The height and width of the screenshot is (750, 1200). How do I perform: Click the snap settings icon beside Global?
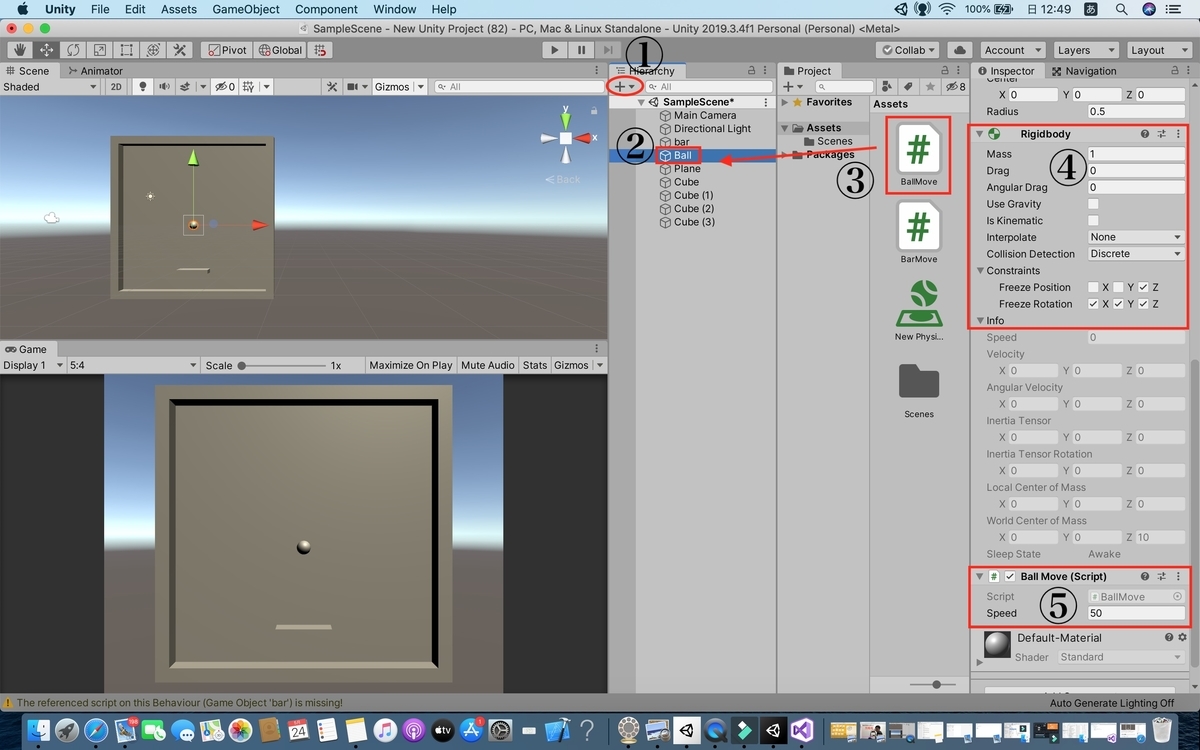tap(321, 50)
